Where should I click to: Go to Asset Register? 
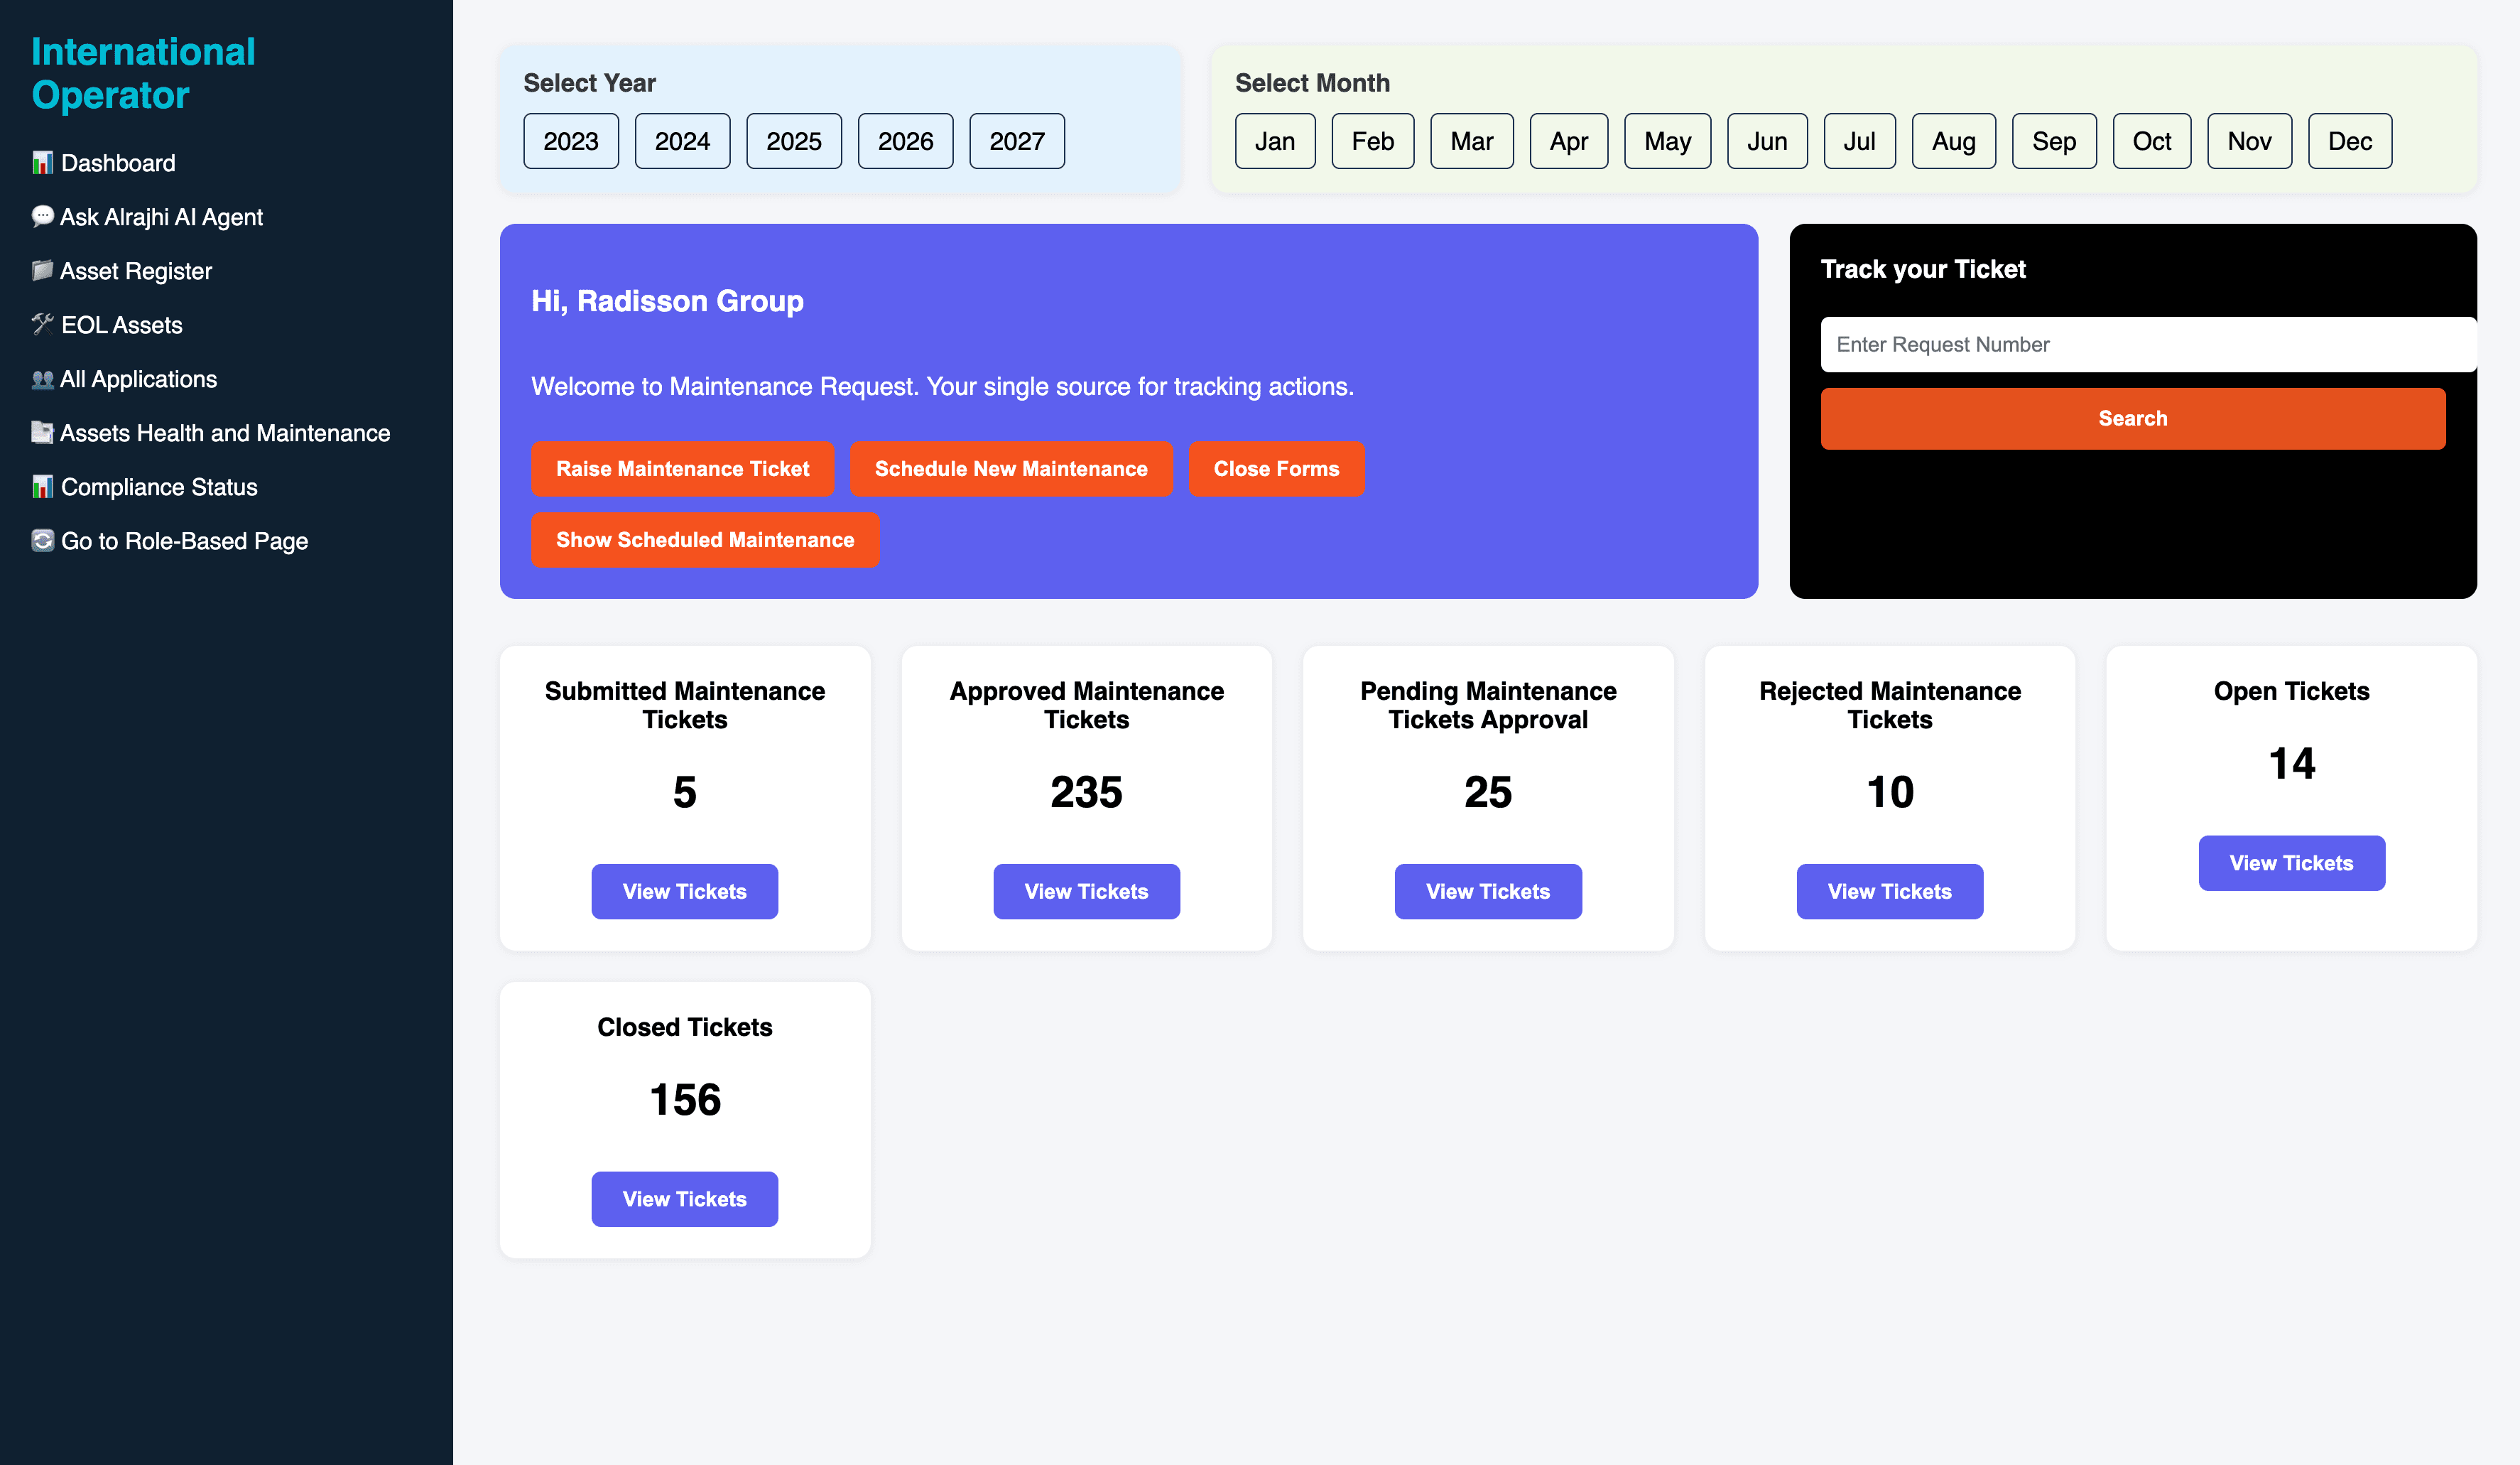pos(121,271)
